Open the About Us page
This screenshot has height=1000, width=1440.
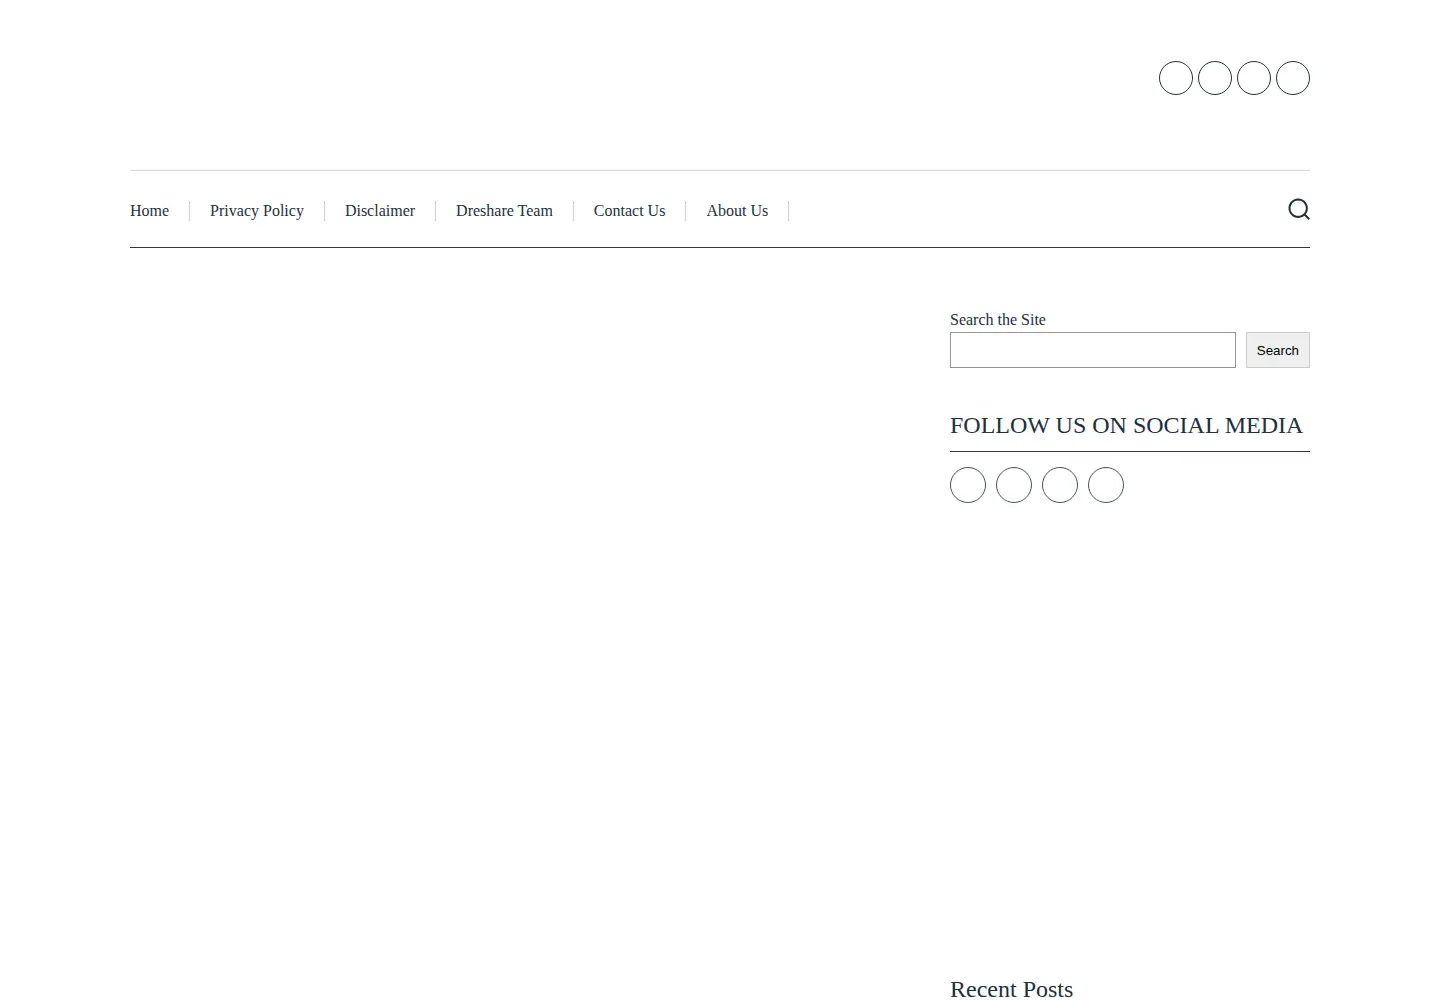point(737,211)
